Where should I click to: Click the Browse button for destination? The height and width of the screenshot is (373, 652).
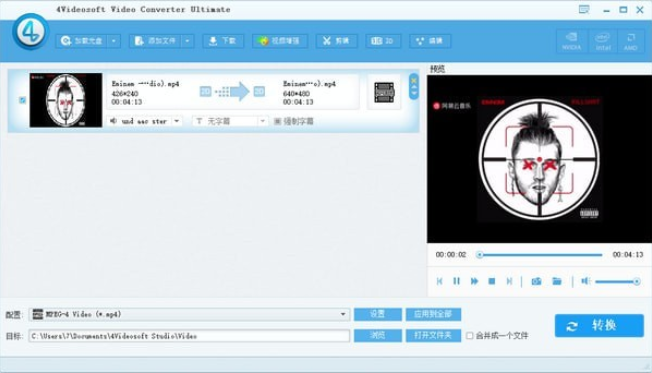coord(378,336)
